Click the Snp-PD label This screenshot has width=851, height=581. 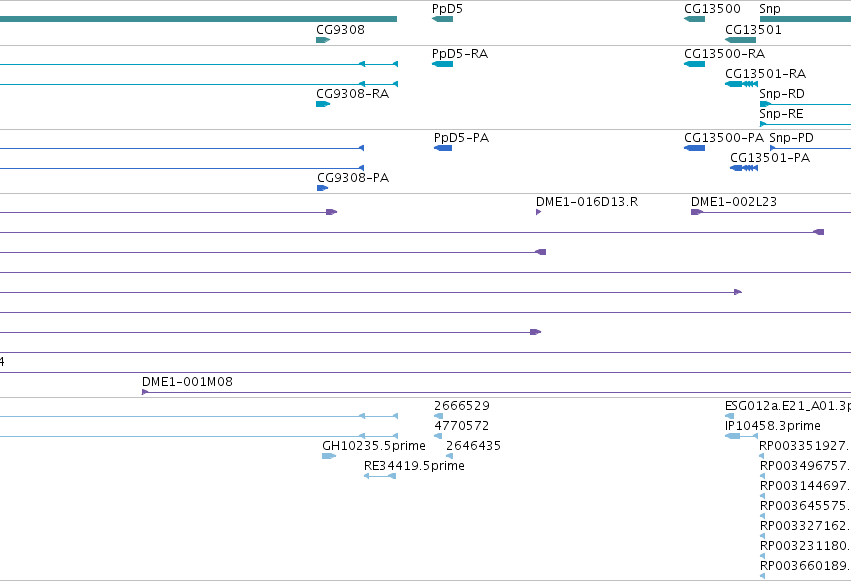(x=791, y=138)
